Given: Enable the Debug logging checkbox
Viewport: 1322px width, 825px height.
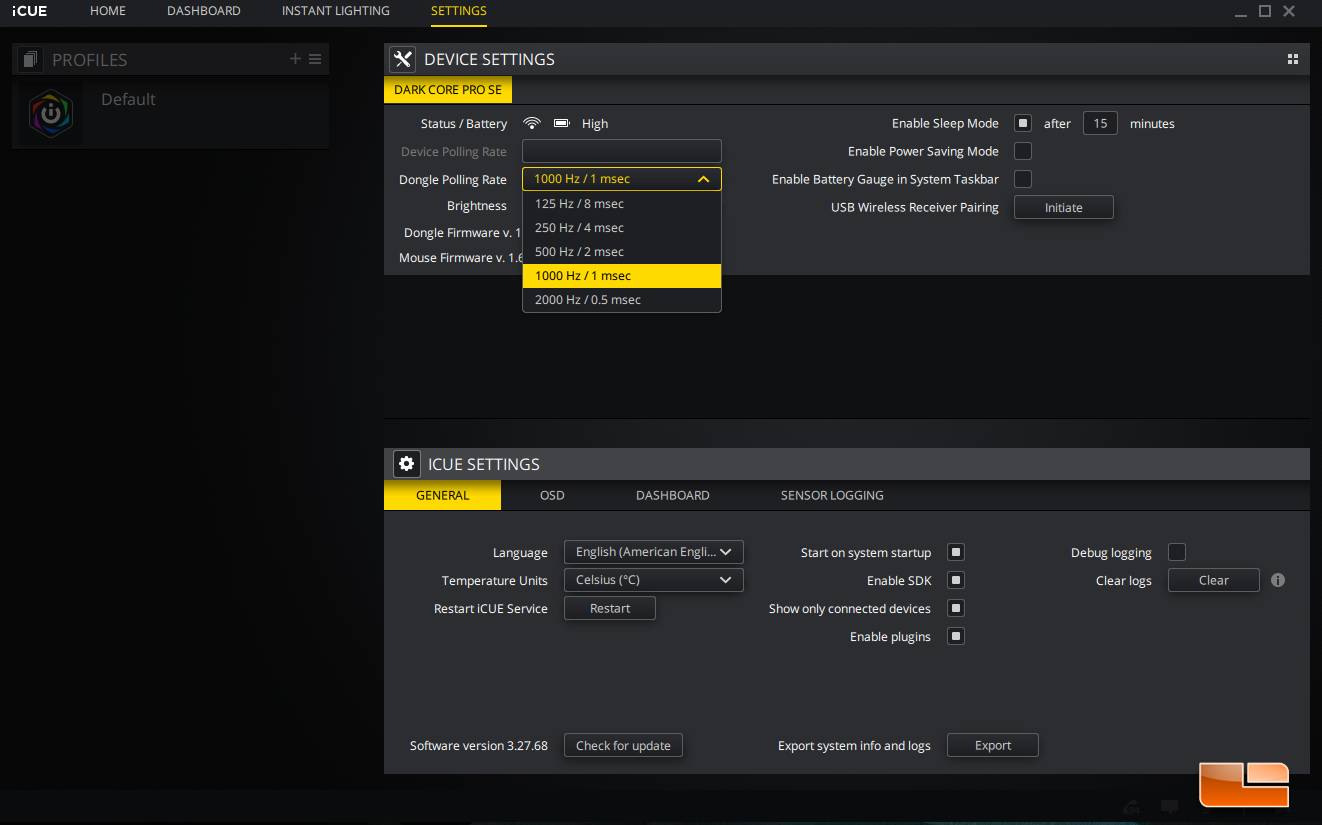Looking at the screenshot, I should coord(1177,552).
